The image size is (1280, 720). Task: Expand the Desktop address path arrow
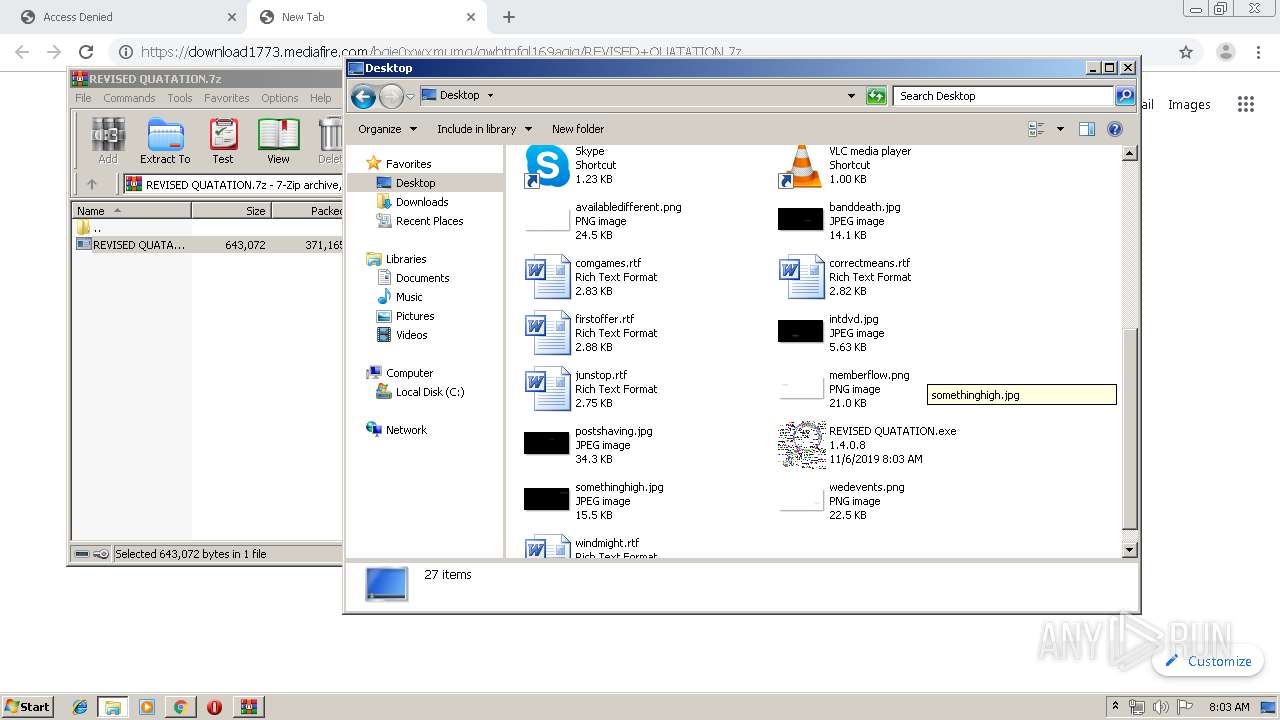pyautogui.click(x=490, y=96)
